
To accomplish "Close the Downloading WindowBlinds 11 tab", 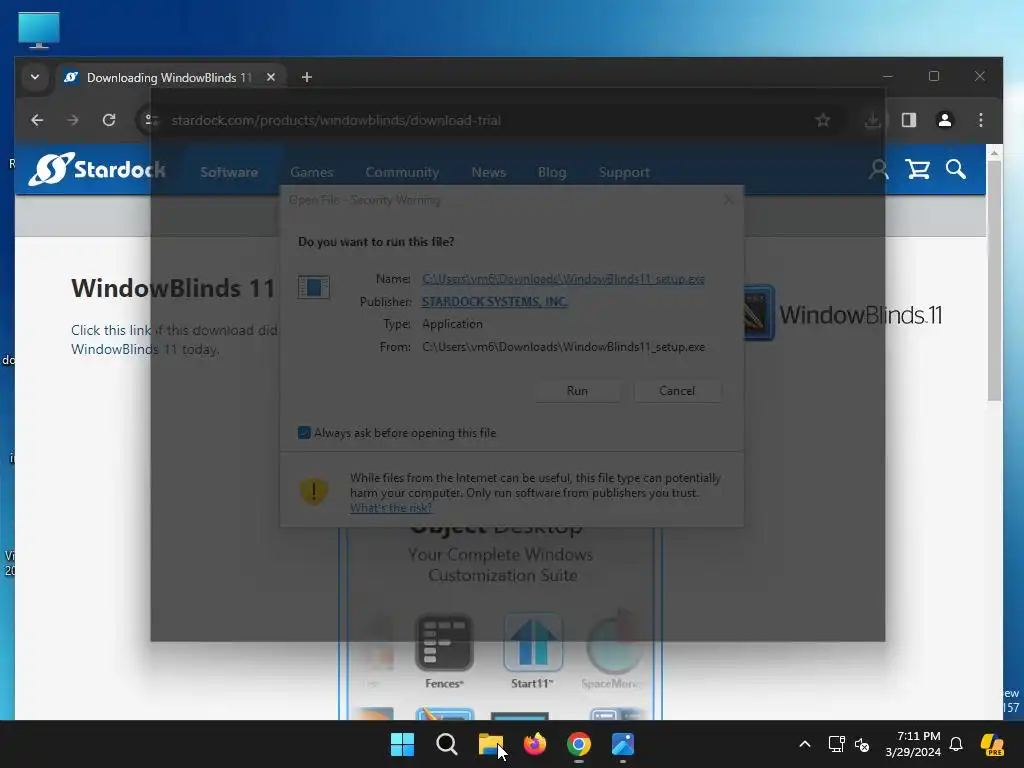I will coord(271,77).
